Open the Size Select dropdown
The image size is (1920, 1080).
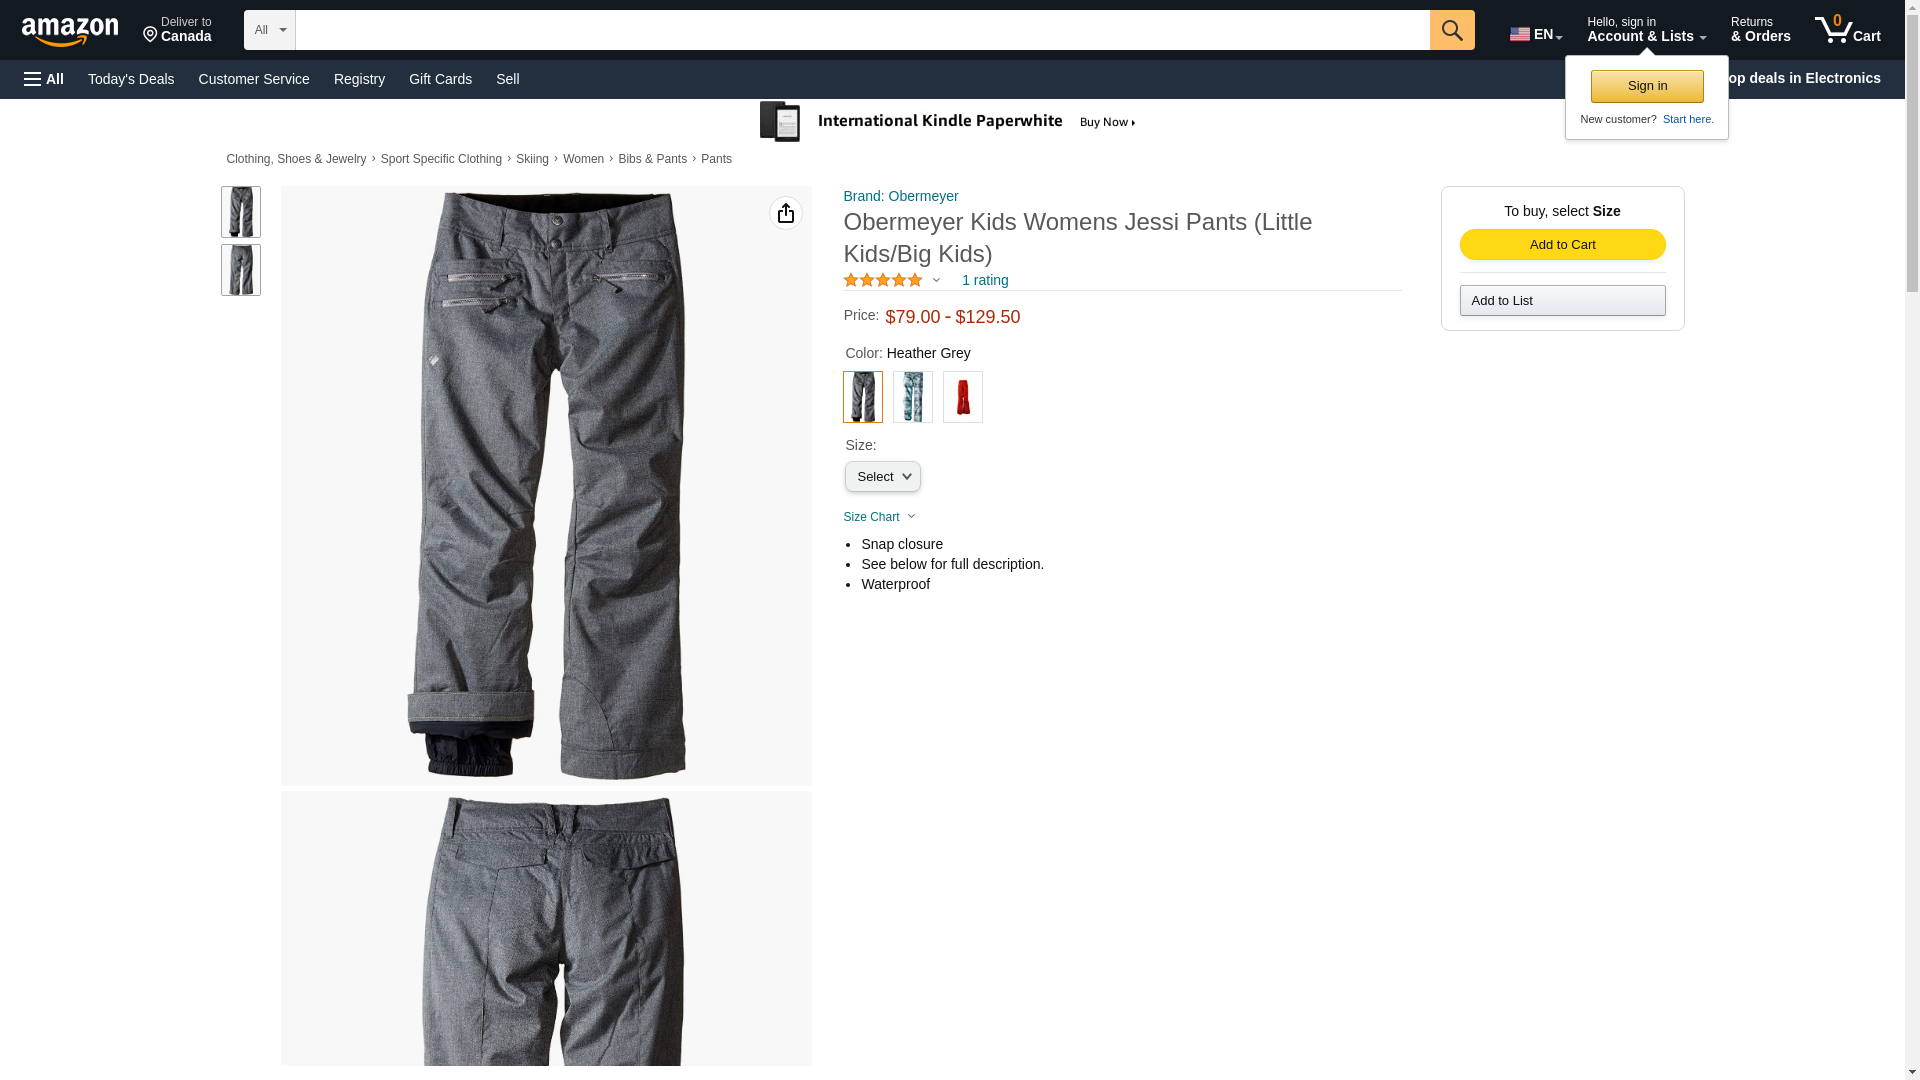(882, 477)
